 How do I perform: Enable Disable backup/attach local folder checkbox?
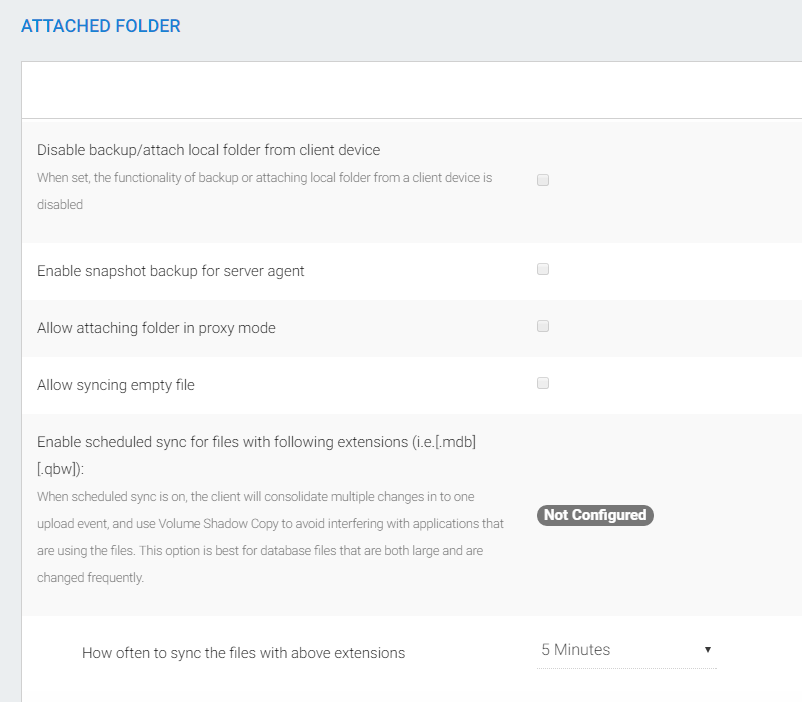click(543, 180)
